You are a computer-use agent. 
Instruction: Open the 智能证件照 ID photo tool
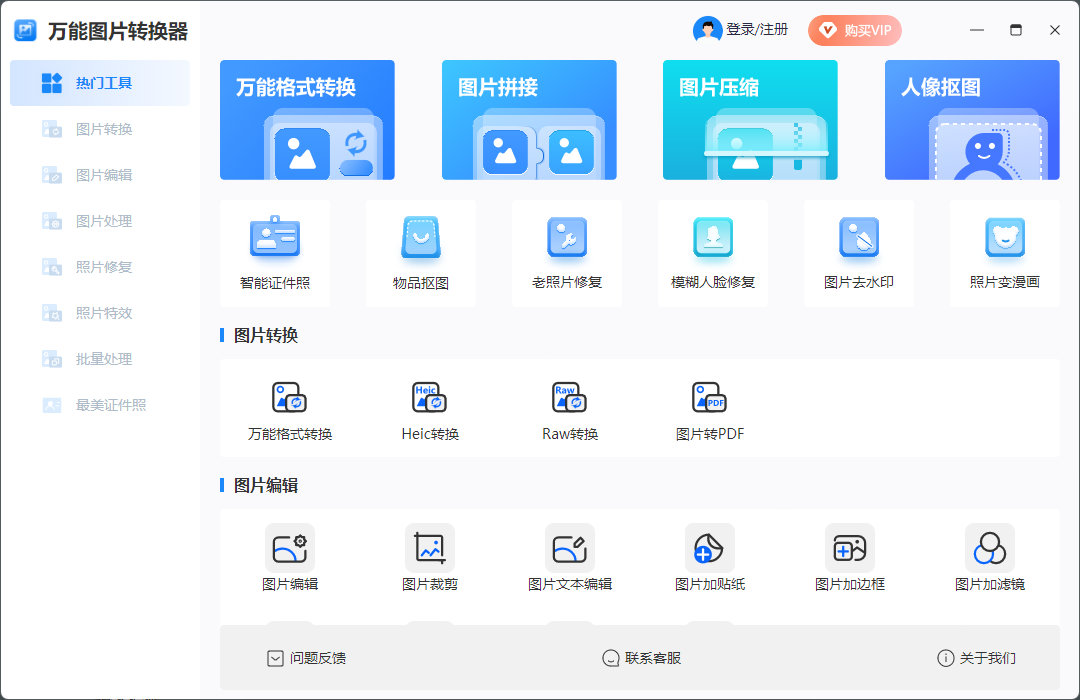275,238
